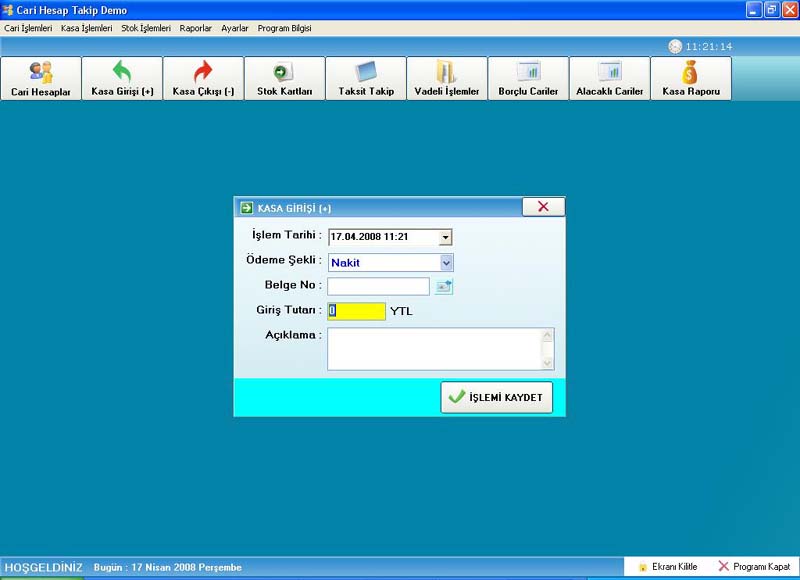
Task: Open Cari Hesaplar from toolbar
Action: (x=41, y=79)
